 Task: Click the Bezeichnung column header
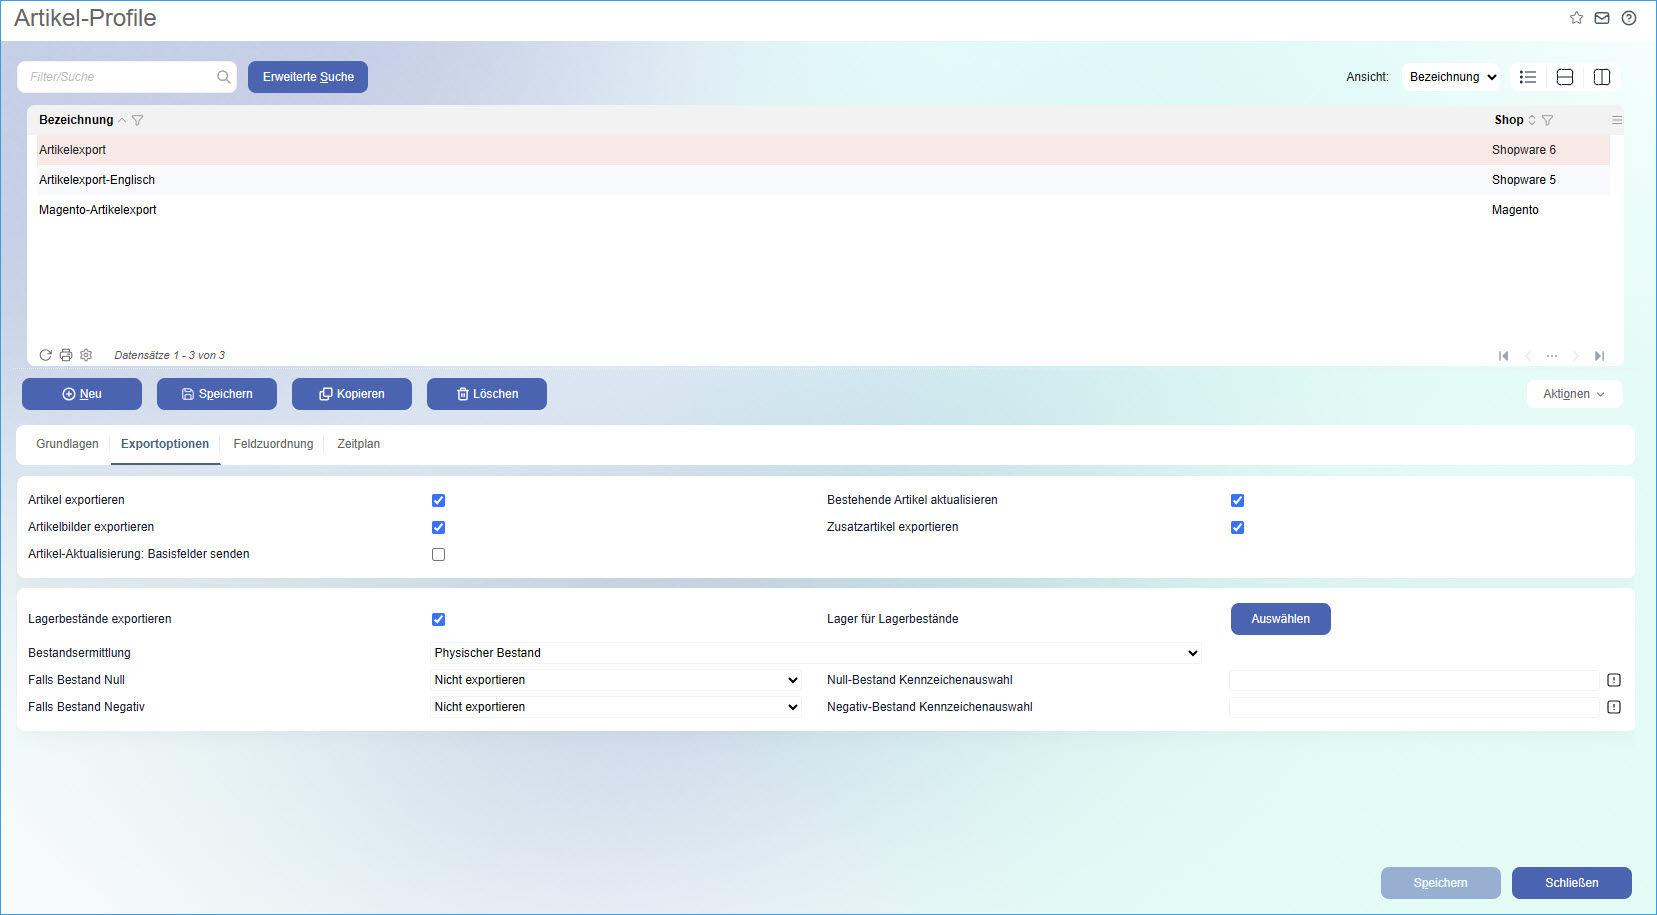tap(76, 120)
